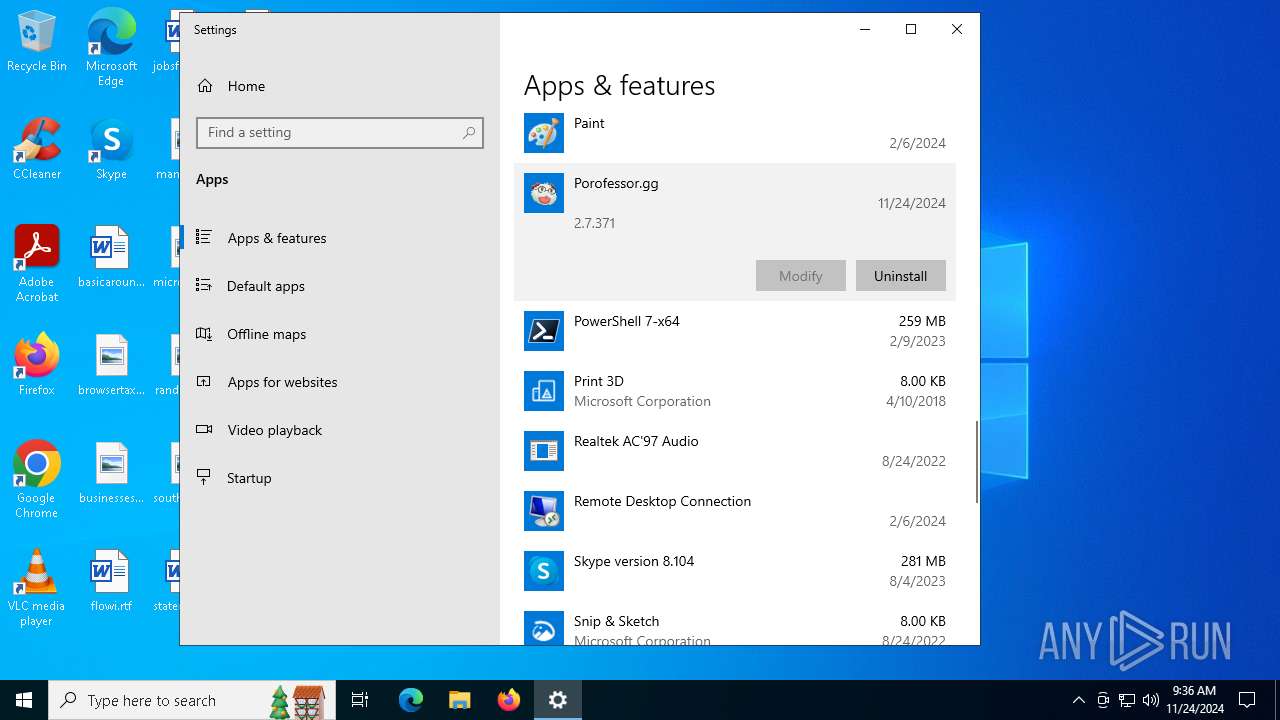
Task: Open the notification center
Action: [x=1247, y=700]
